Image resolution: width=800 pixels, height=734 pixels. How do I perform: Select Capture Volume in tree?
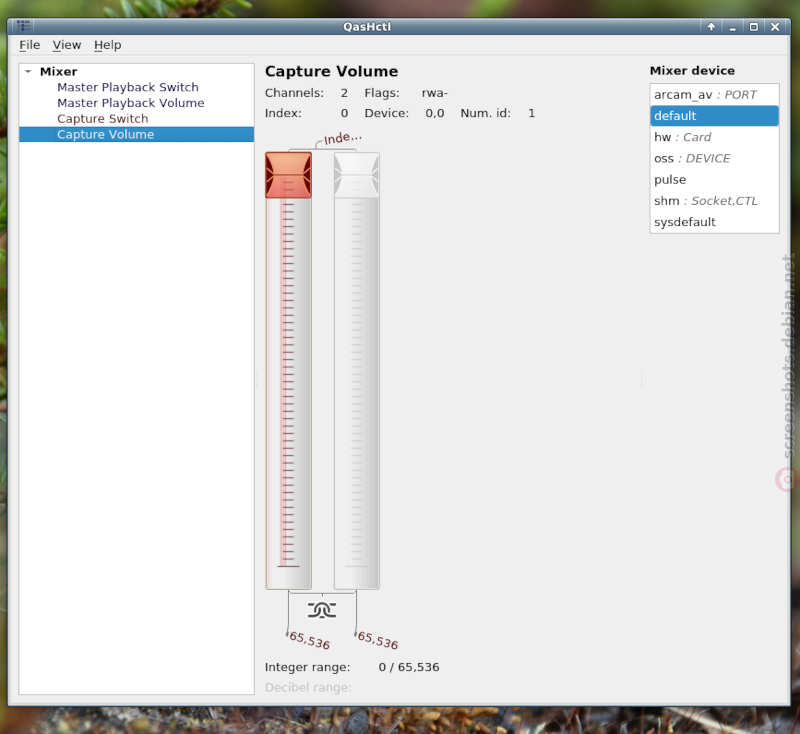136,134
